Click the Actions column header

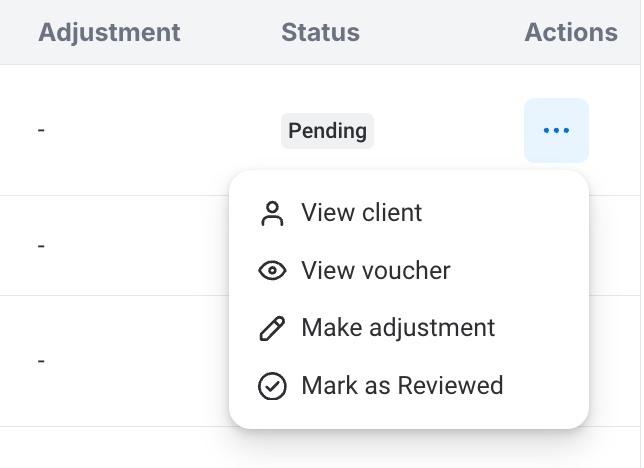pos(570,32)
